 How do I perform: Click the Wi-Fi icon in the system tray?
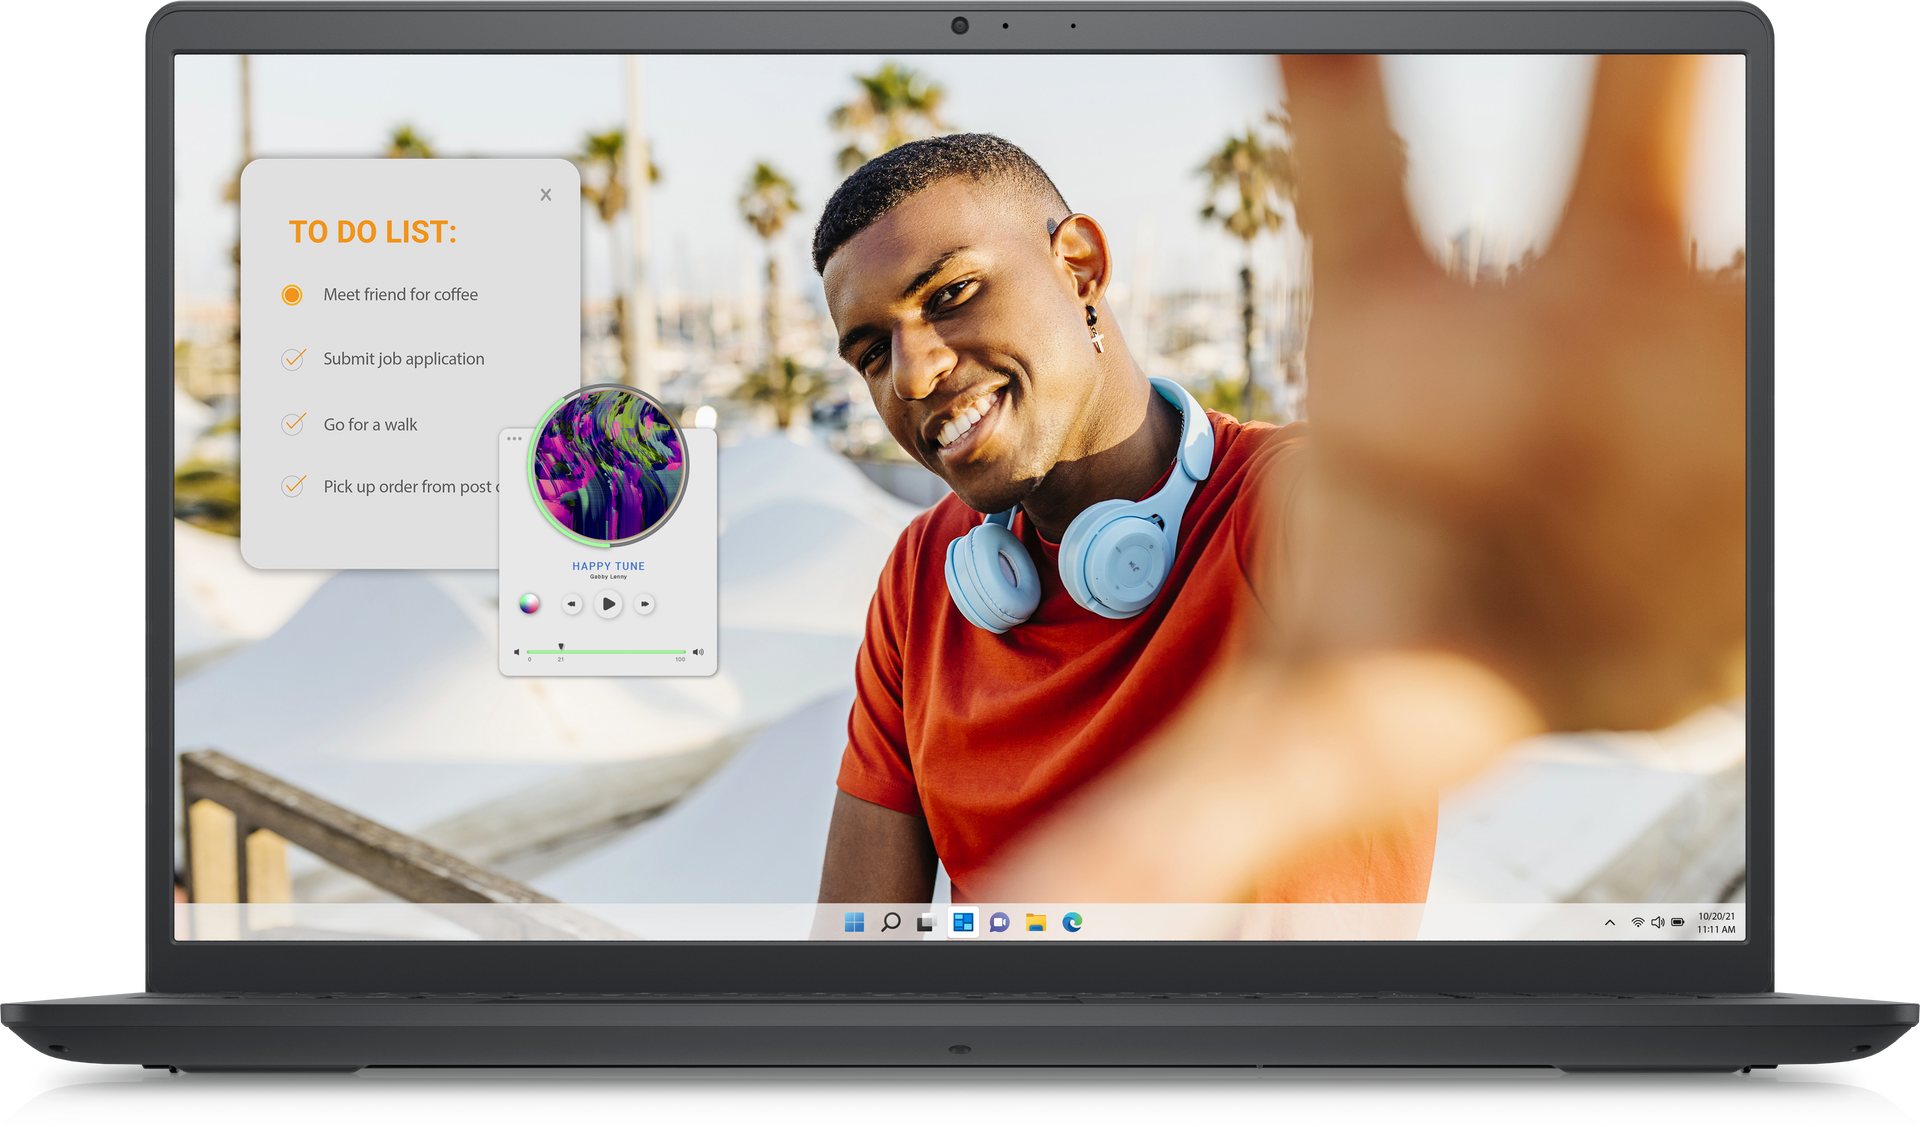[1637, 922]
